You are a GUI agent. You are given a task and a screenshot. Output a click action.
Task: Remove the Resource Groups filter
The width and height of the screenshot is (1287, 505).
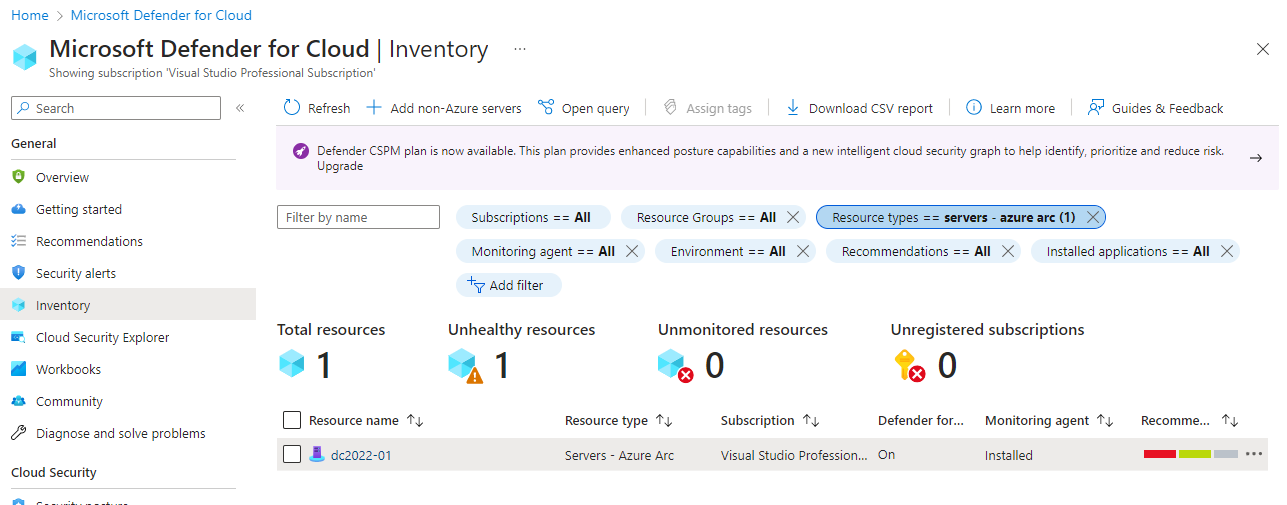pyautogui.click(x=792, y=217)
